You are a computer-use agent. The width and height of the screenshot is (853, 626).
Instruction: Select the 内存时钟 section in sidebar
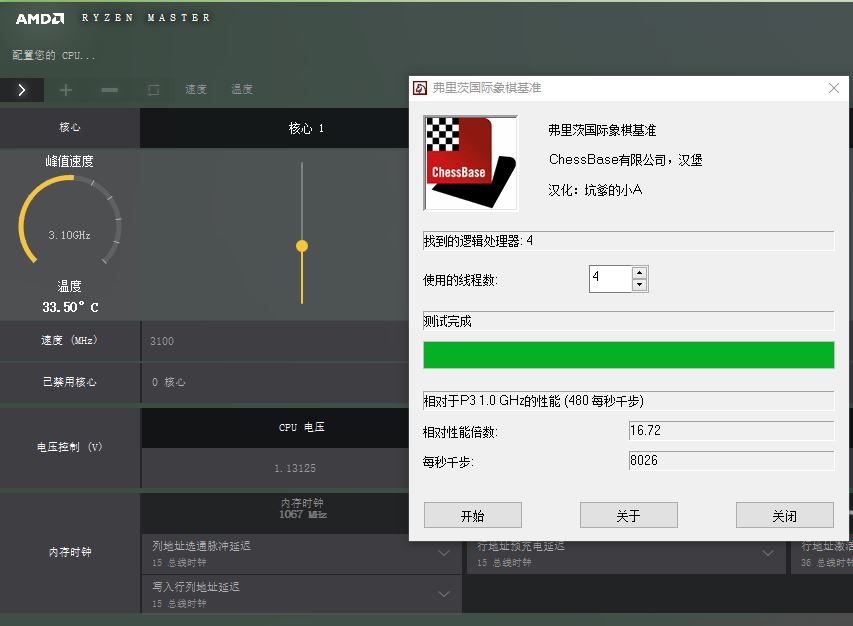[x=70, y=550]
